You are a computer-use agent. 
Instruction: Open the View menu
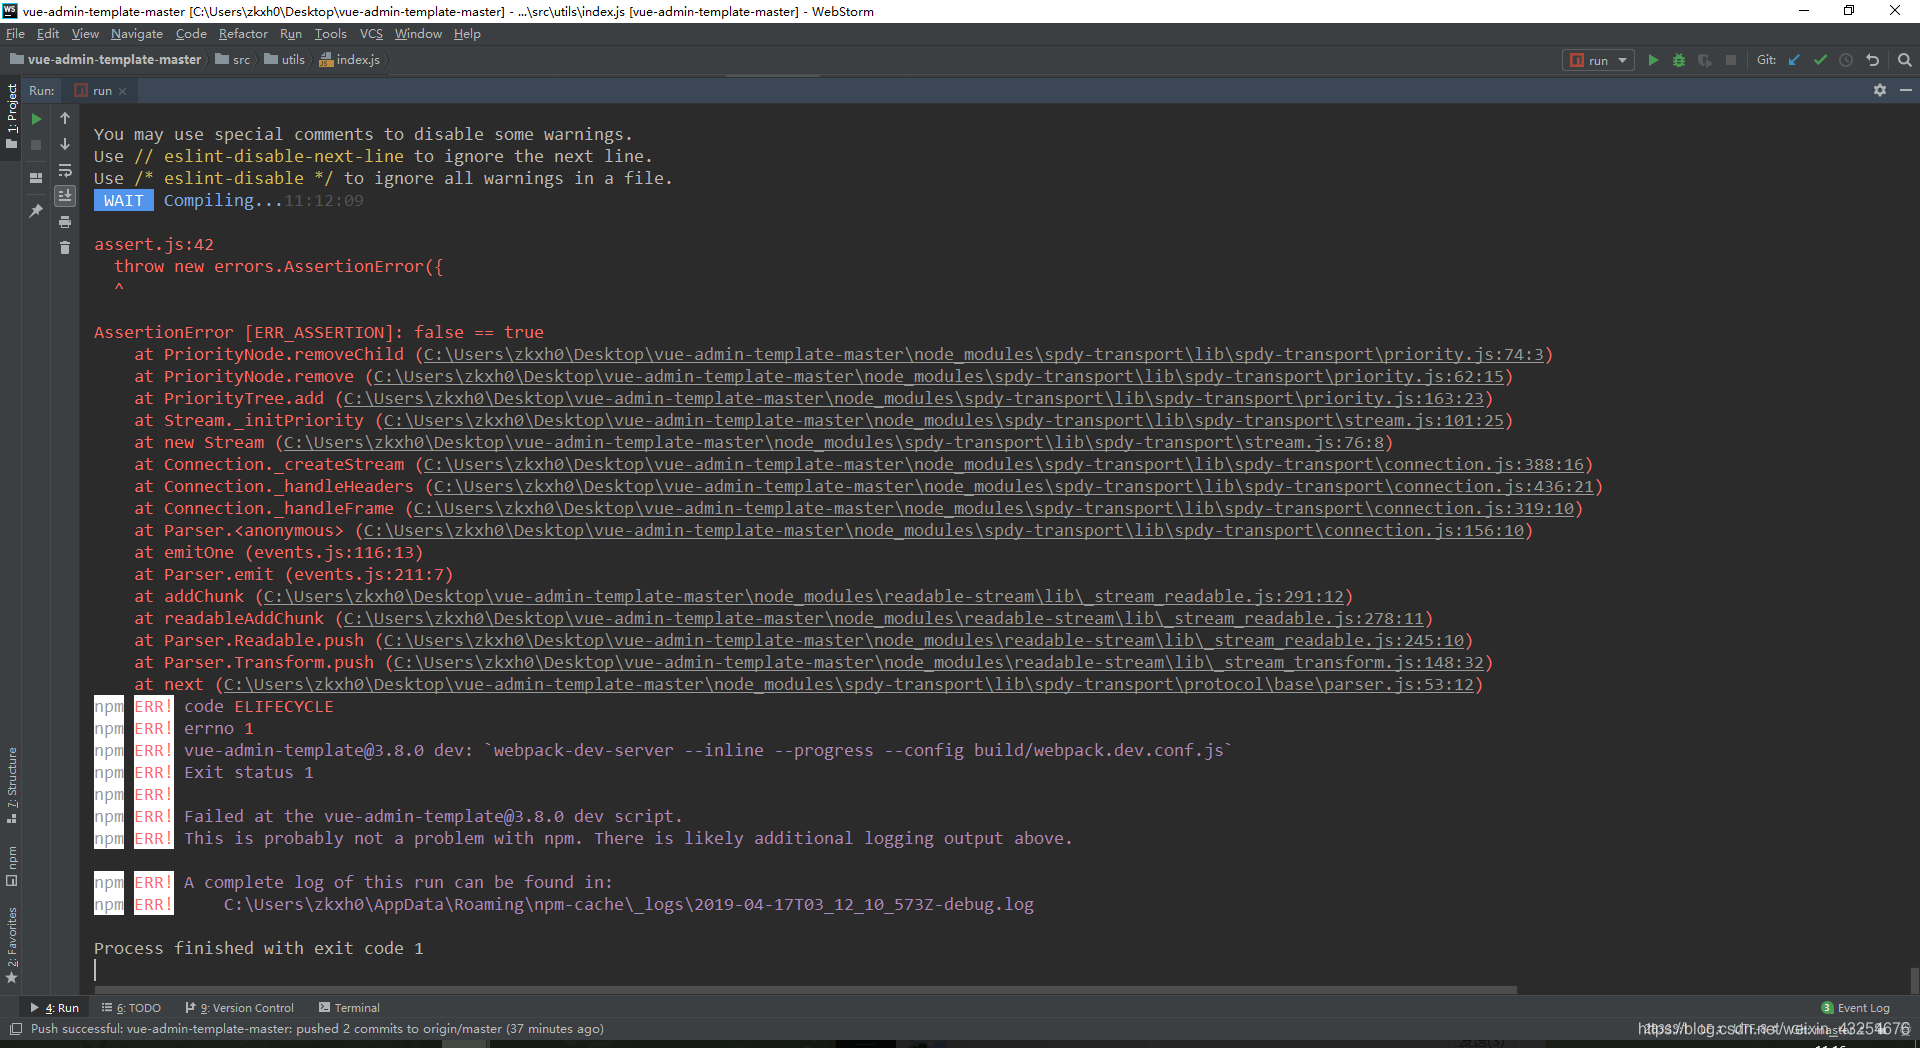pyautogui.click(x=85, y=34)
